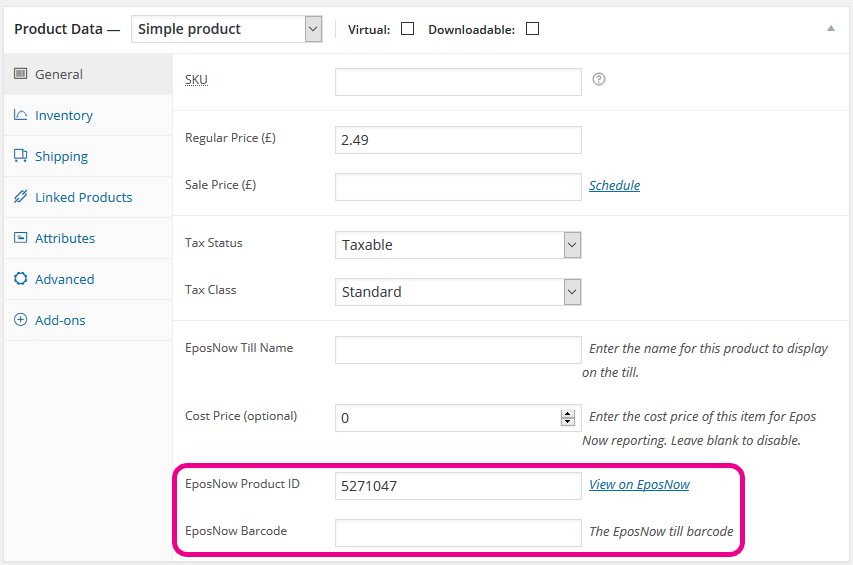Follow the View on EposNow link
This screenshot has height=565, width=853.
click(x=639, y=485)
